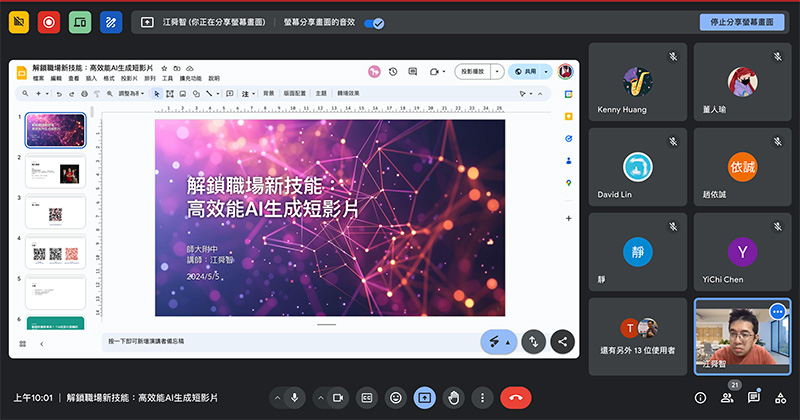Click the print icon in toolbar

point(84,94)
